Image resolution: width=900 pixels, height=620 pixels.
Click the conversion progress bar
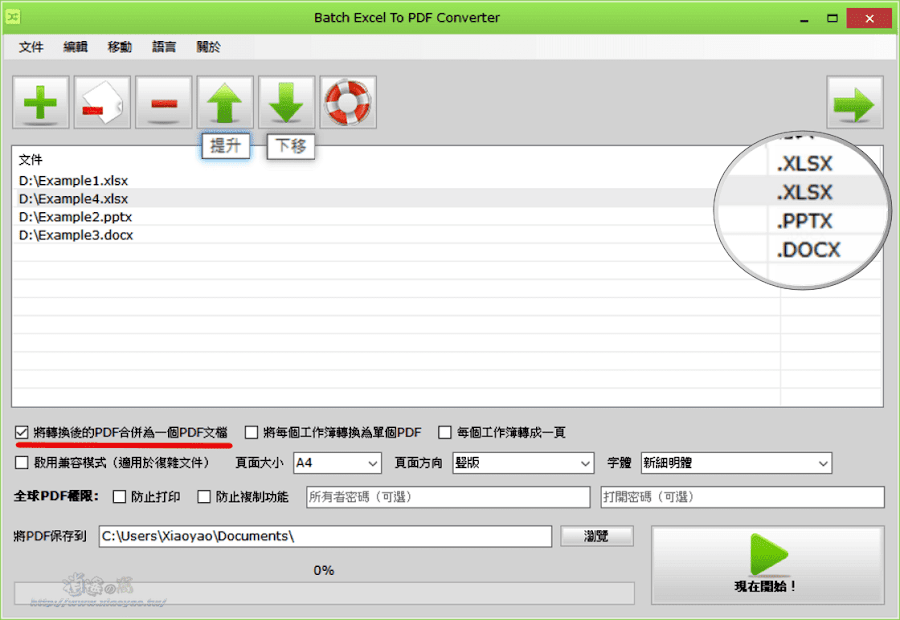(324, 593)
